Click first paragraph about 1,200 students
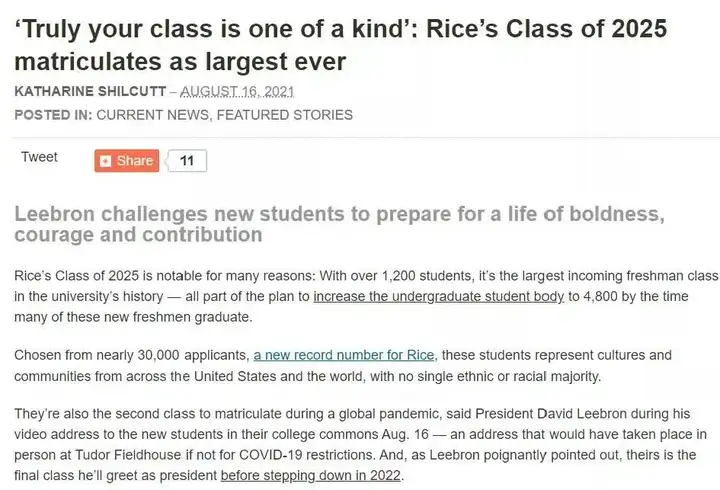The image size is (720, 490). (x=366, y=296)
